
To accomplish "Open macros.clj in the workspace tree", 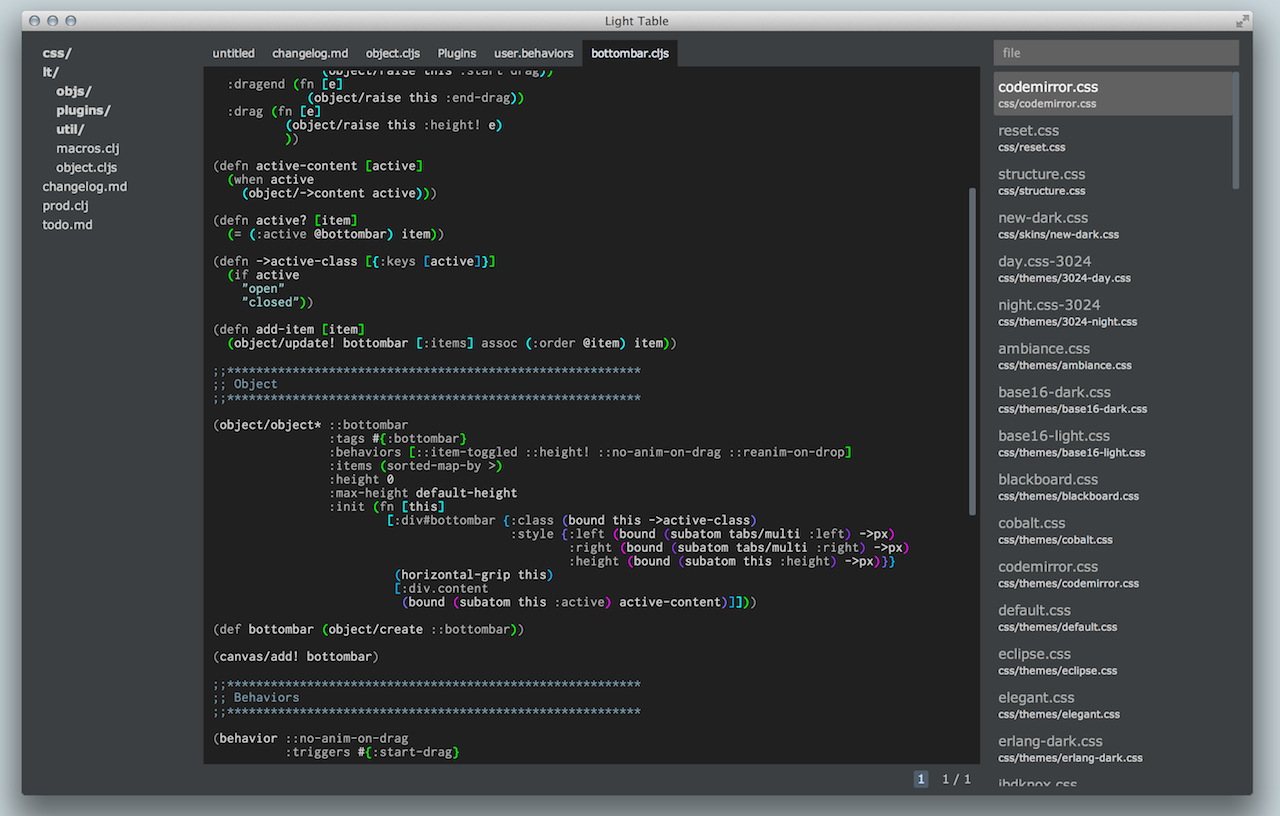I will tap(88, 148).
